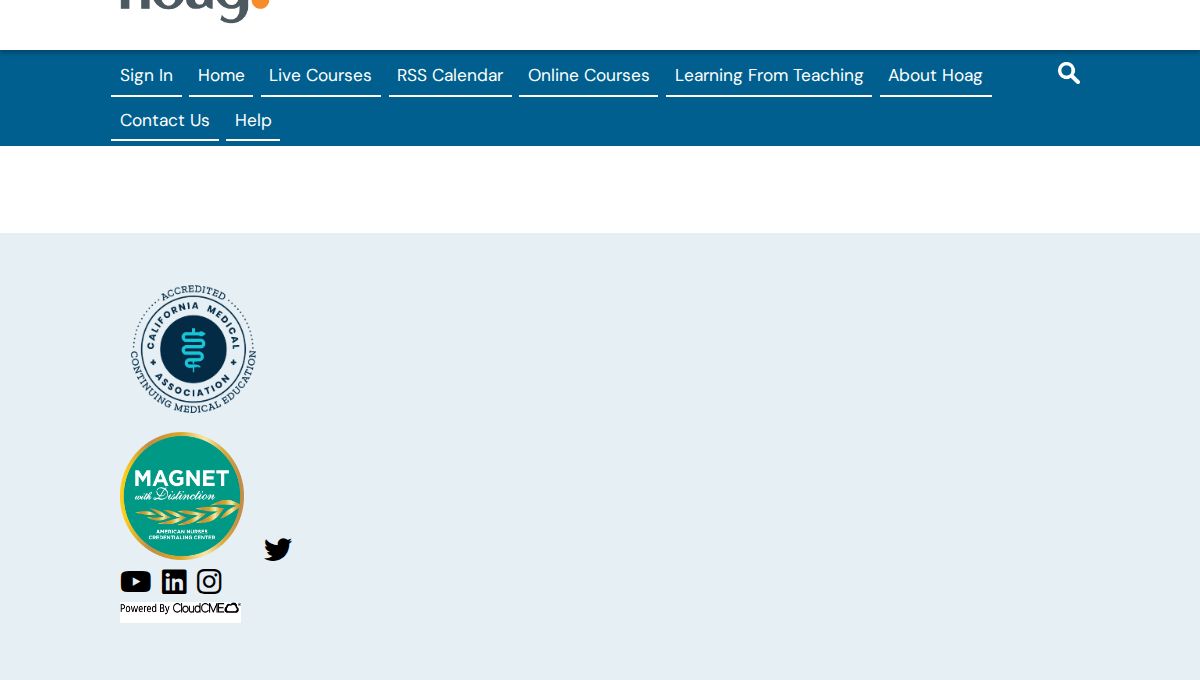Visit the YouTube channel icon
The image size is (1200, 680).
click(136, 582)
